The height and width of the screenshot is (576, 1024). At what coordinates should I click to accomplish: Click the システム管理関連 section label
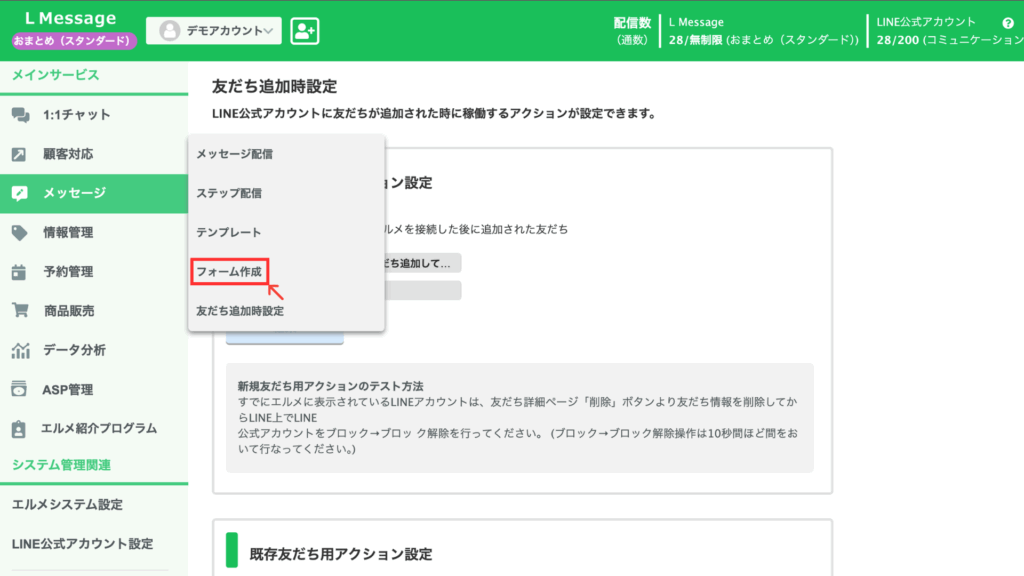click(61, 465)
